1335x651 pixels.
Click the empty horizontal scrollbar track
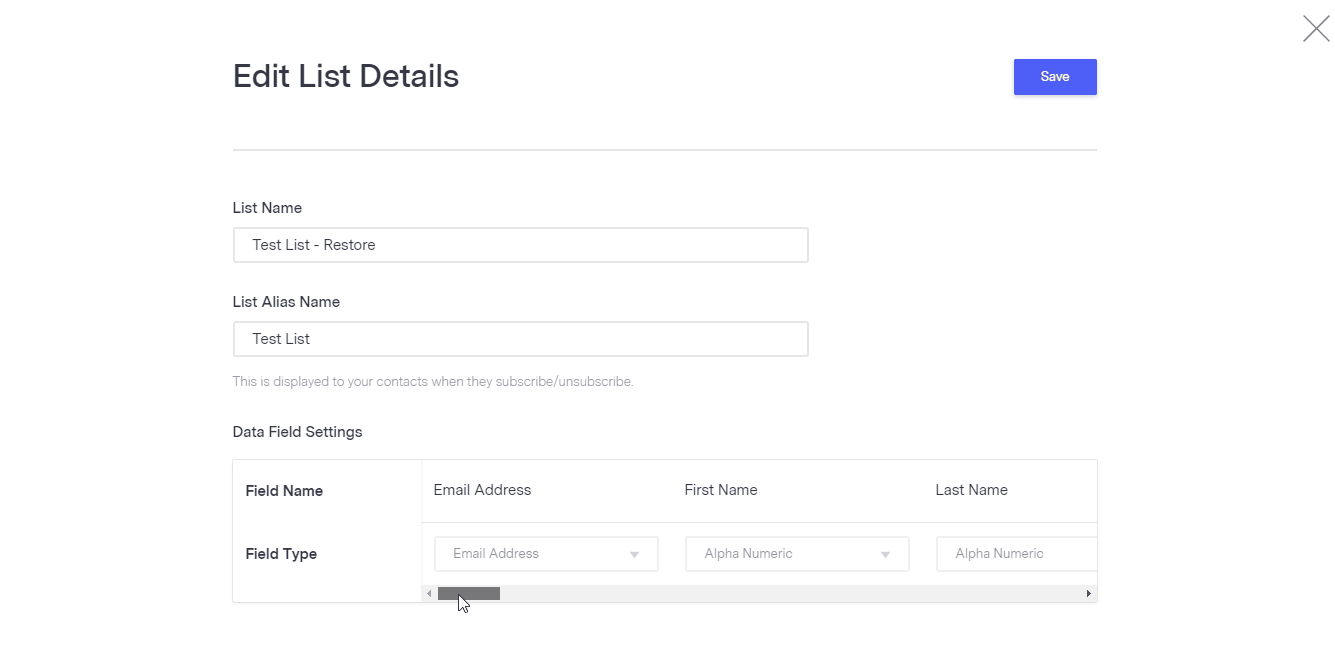click(x=790, y=594)
